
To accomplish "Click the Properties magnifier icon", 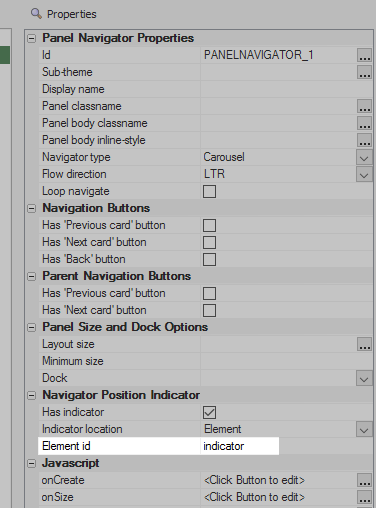I will pyautogui.click(x=36, y=14).
